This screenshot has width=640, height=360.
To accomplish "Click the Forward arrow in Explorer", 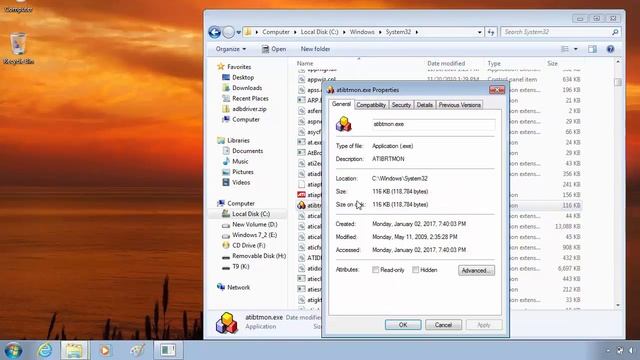I will coord(229,32).
